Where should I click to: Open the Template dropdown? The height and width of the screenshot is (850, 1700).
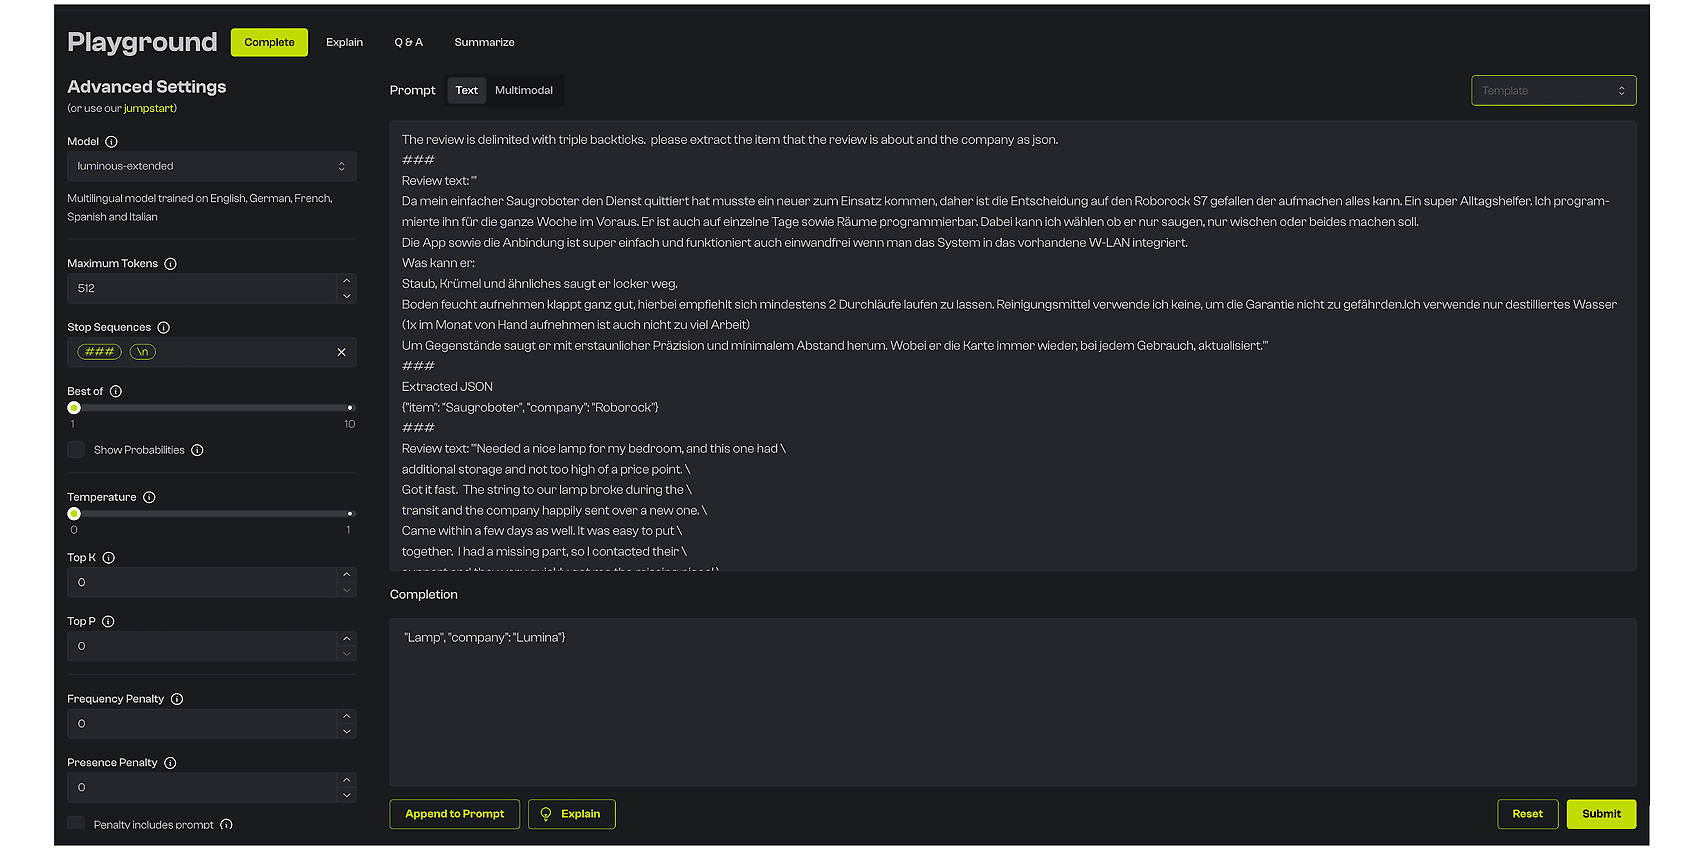click(1553, 91)
